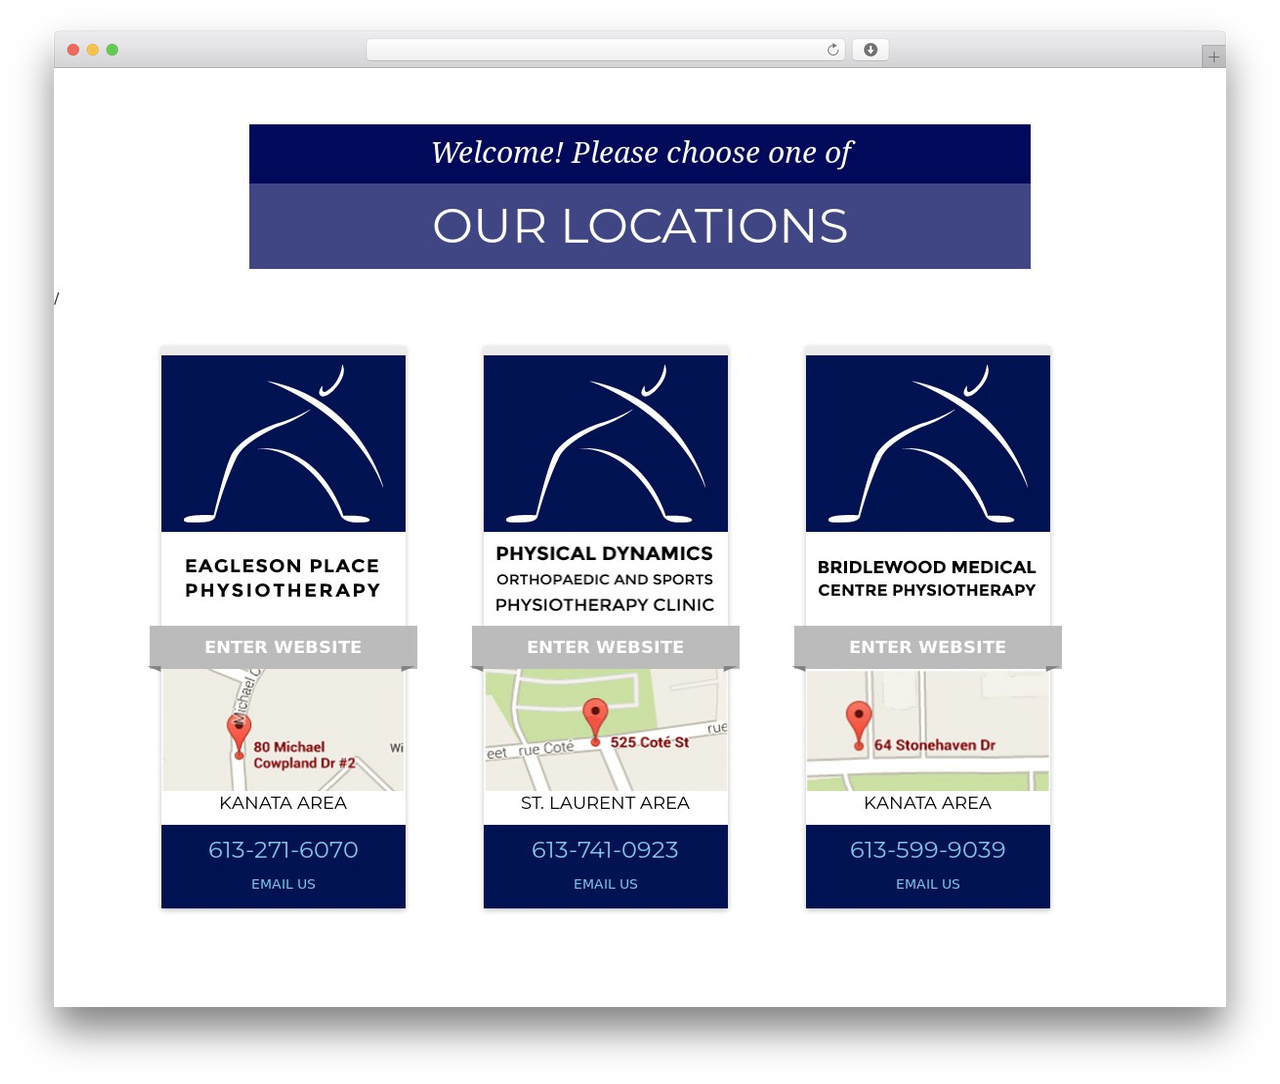1280x1084 pixels.
Task: Open the St. Laurent map thumbnail
Action: (606, 730)
